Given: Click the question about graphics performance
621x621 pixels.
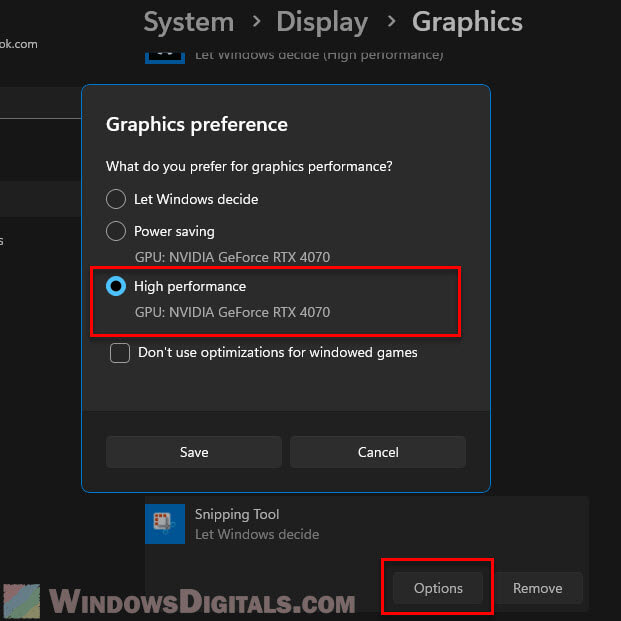Looking at the screenshot, I should [249, 166].
